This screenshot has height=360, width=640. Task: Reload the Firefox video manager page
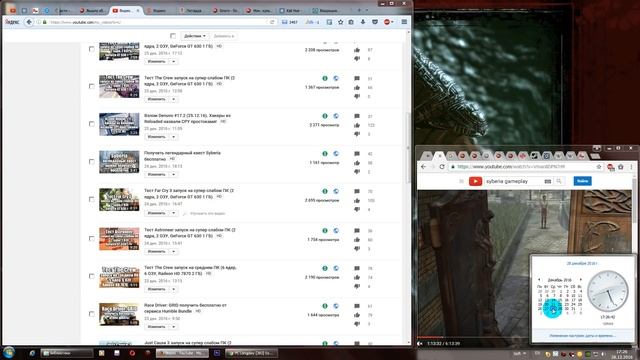[272, 22]
